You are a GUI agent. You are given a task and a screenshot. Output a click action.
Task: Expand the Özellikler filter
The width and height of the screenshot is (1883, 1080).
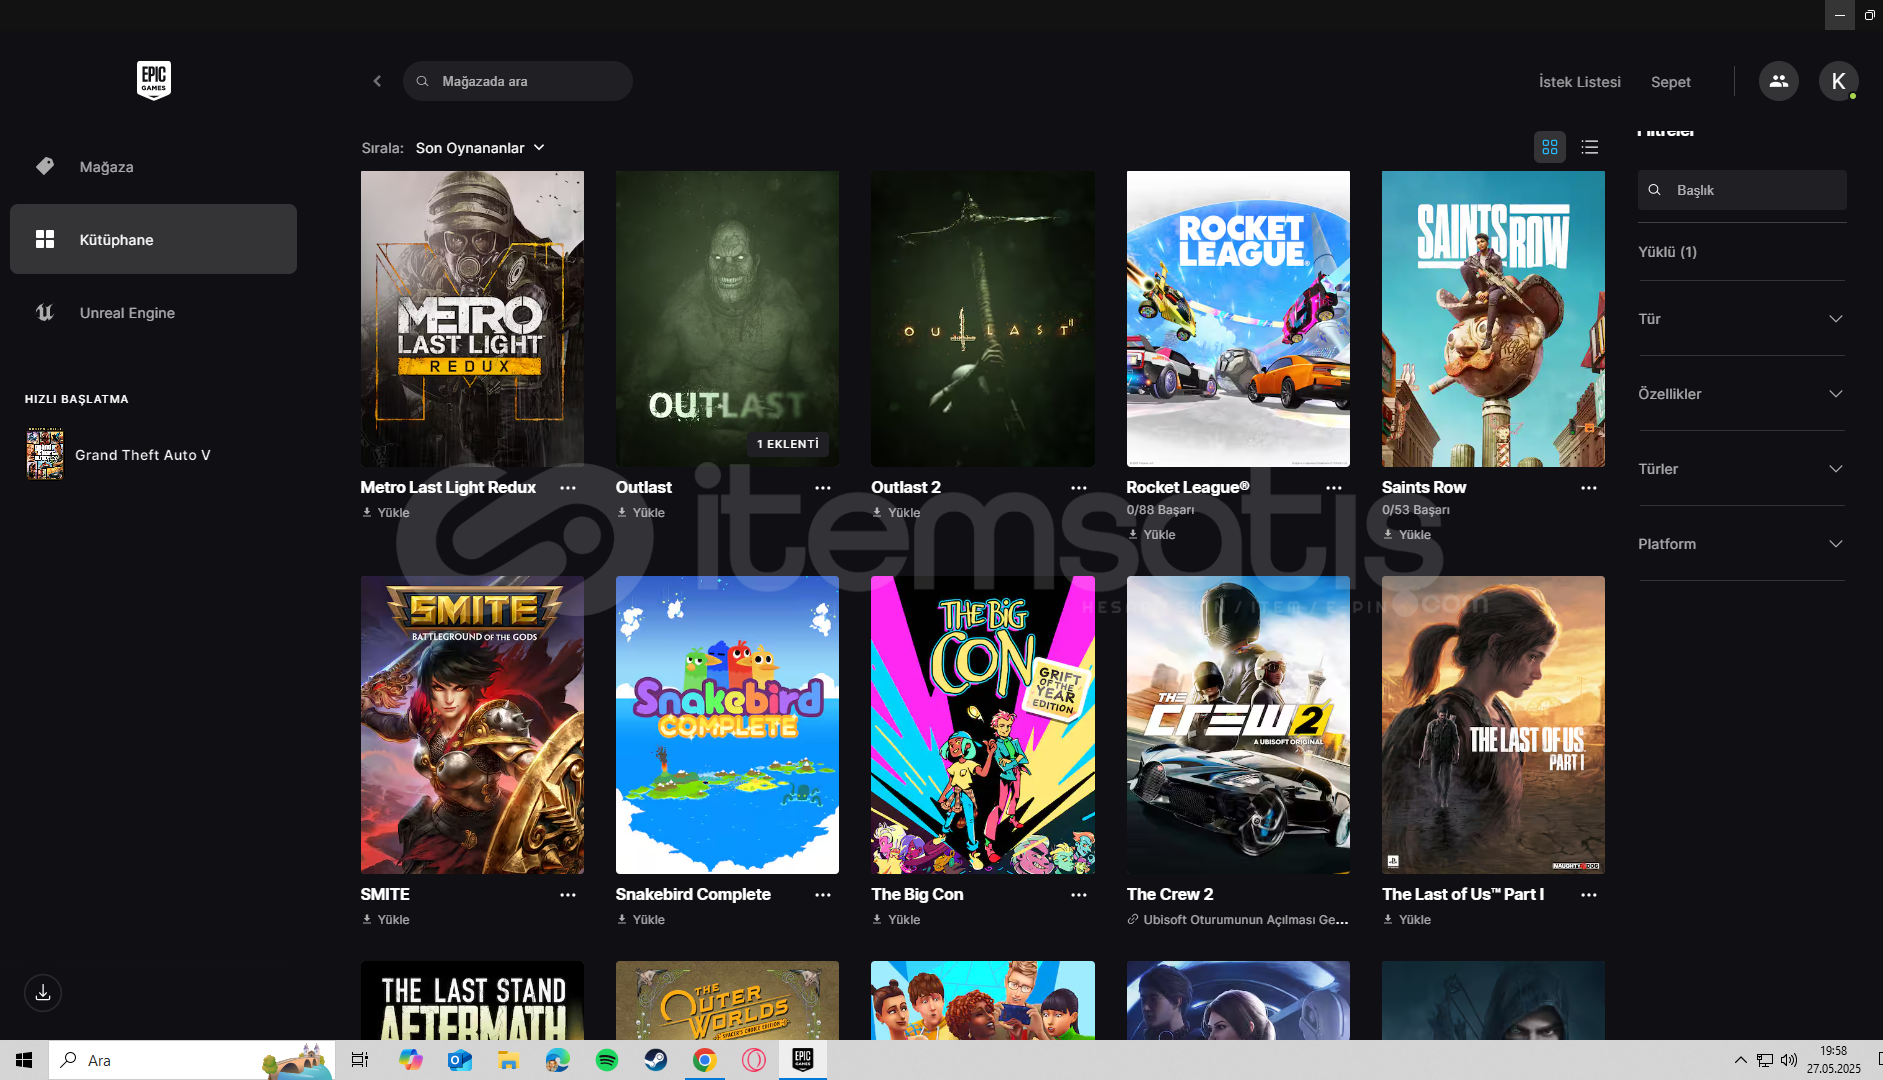[x=1741, y=394]
